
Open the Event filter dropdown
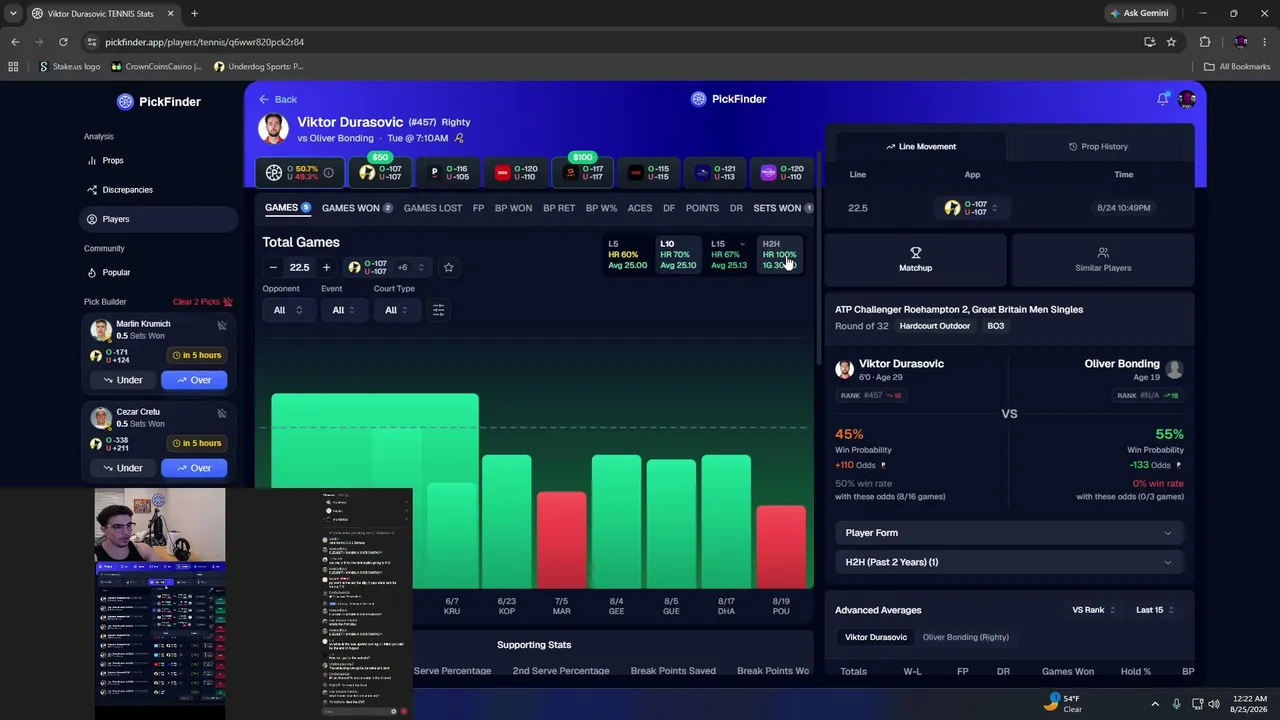tap(344, 310)
